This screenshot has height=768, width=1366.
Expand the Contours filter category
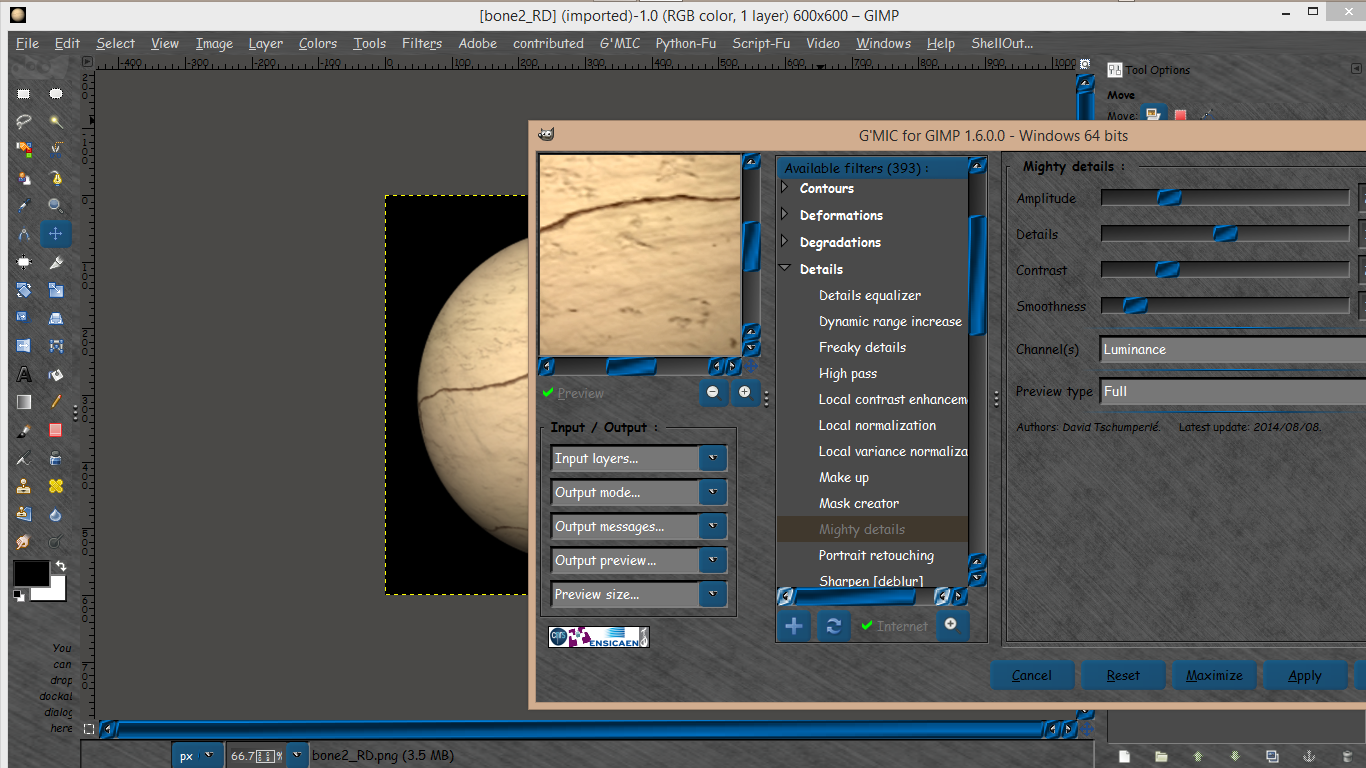tap(785, 188)
